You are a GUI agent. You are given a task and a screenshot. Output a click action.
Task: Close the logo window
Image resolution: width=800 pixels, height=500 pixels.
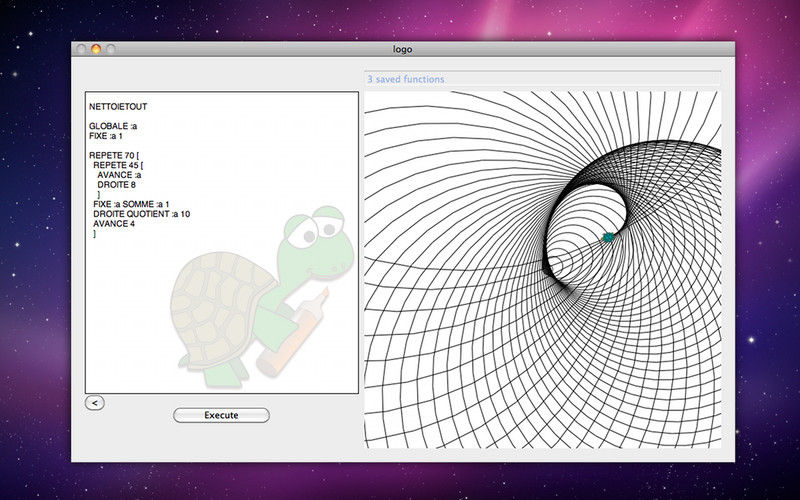(x=81, y=49)
